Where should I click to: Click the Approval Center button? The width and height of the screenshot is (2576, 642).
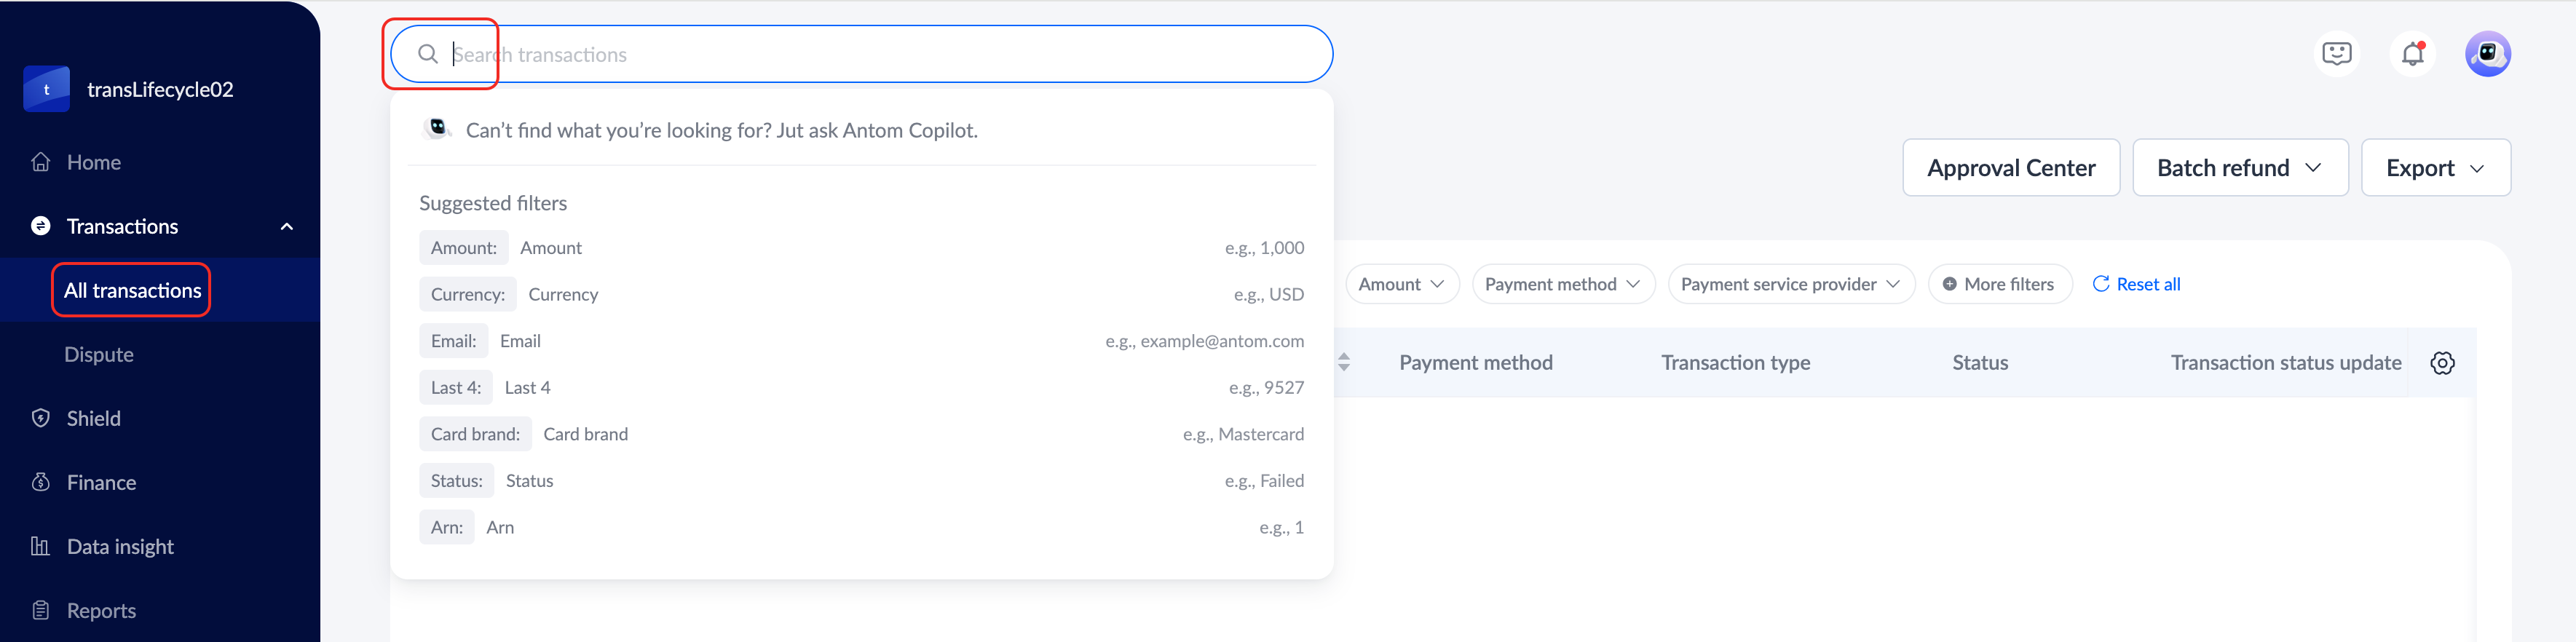[2010, 168]
